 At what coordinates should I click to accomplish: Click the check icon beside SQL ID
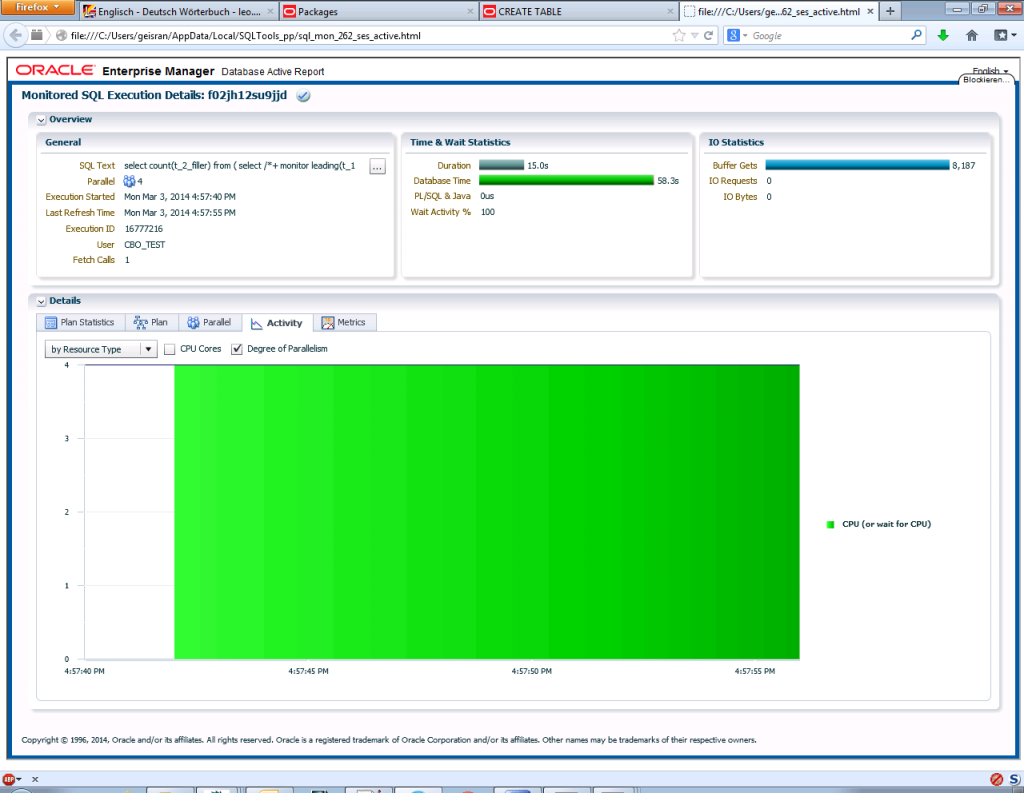(303, 95)
